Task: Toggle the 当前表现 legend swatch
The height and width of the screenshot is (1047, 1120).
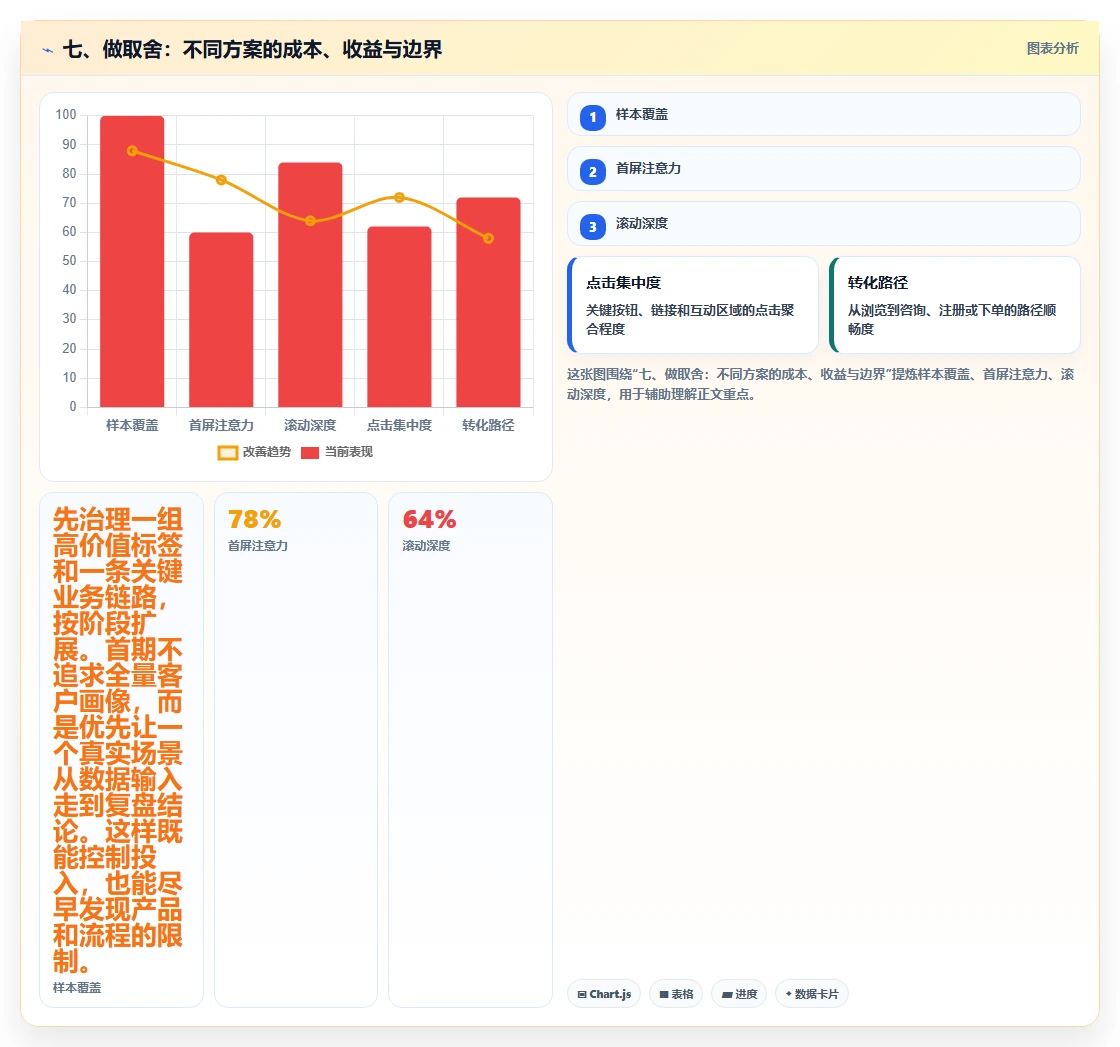Action: 309,453
